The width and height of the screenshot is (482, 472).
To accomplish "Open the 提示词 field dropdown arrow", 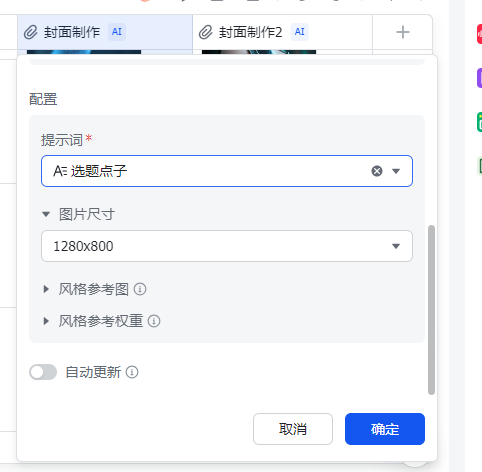I will 396,171.
